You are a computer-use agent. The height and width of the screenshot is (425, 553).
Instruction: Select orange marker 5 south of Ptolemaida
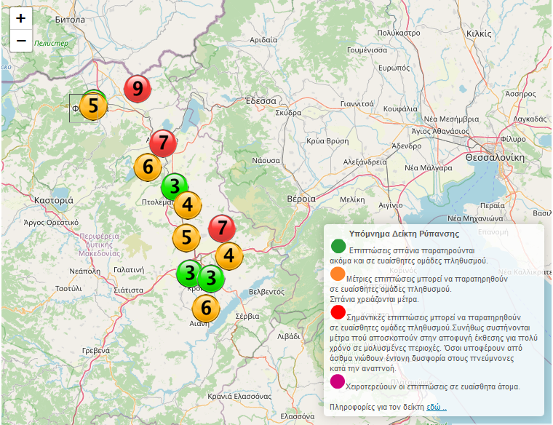[x=186, y=237]
